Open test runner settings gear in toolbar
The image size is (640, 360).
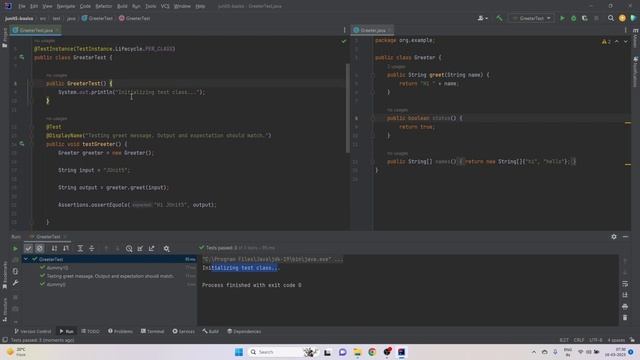point(166,249)
